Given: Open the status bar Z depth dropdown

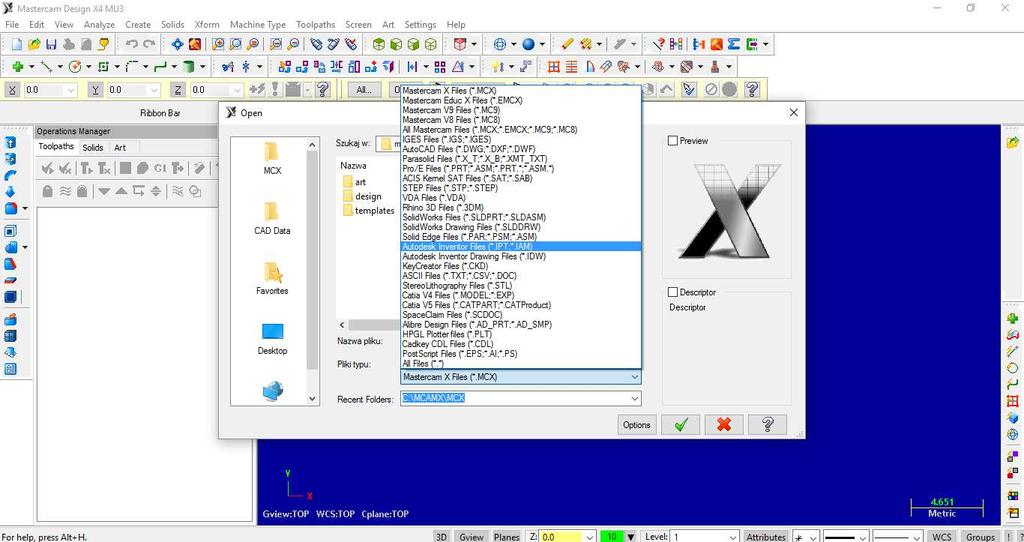Looking at the screenshot, I should [590, 537].
